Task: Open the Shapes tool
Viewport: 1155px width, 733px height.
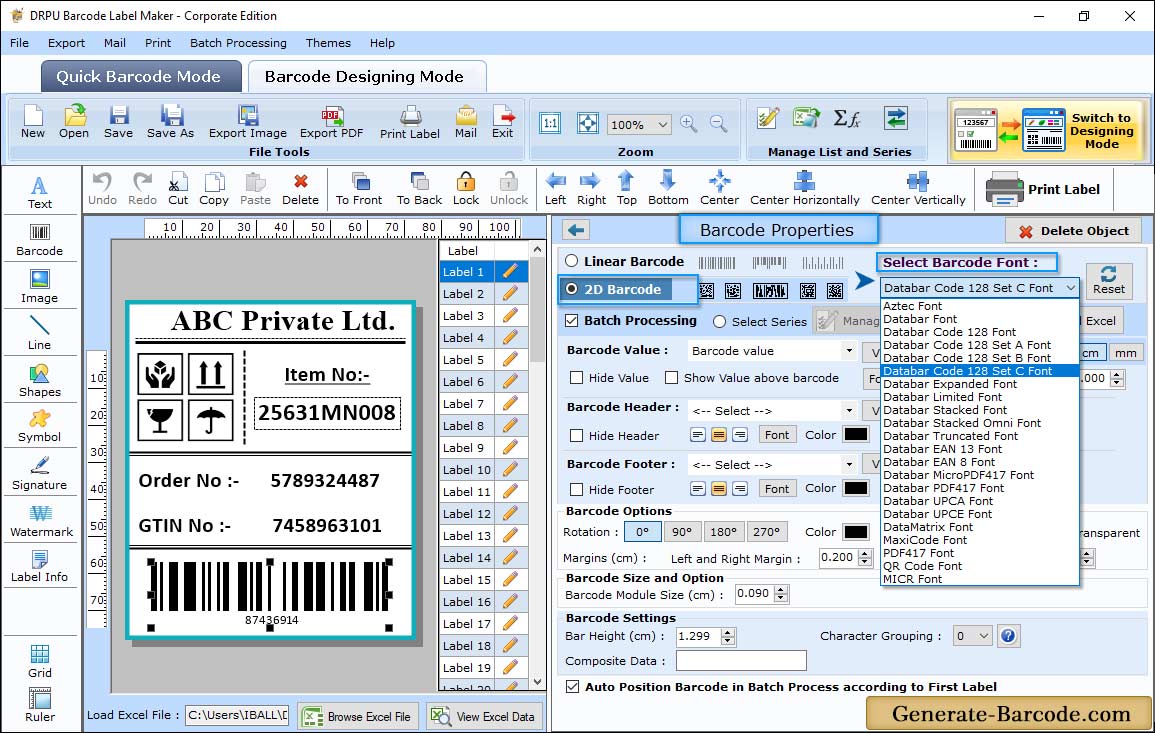Action: (x=40, y=381)
